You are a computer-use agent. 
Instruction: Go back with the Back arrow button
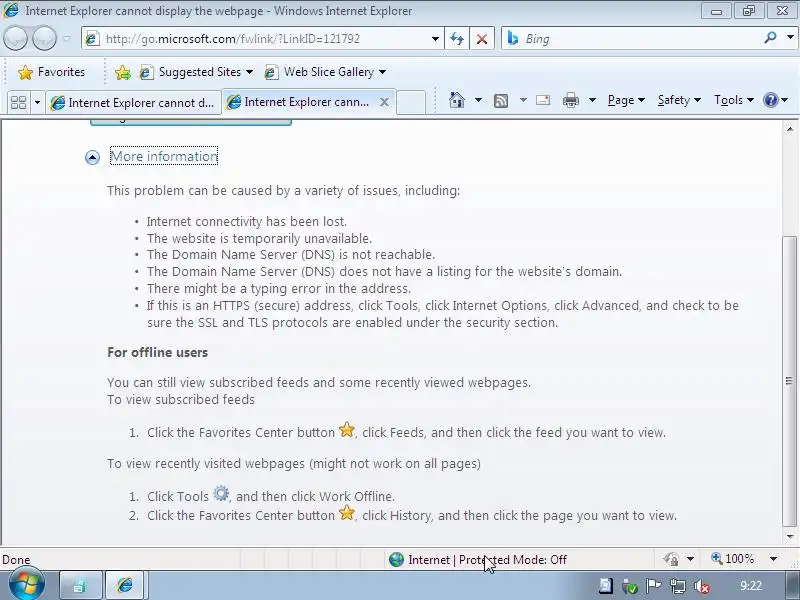[x=15, y=38]
